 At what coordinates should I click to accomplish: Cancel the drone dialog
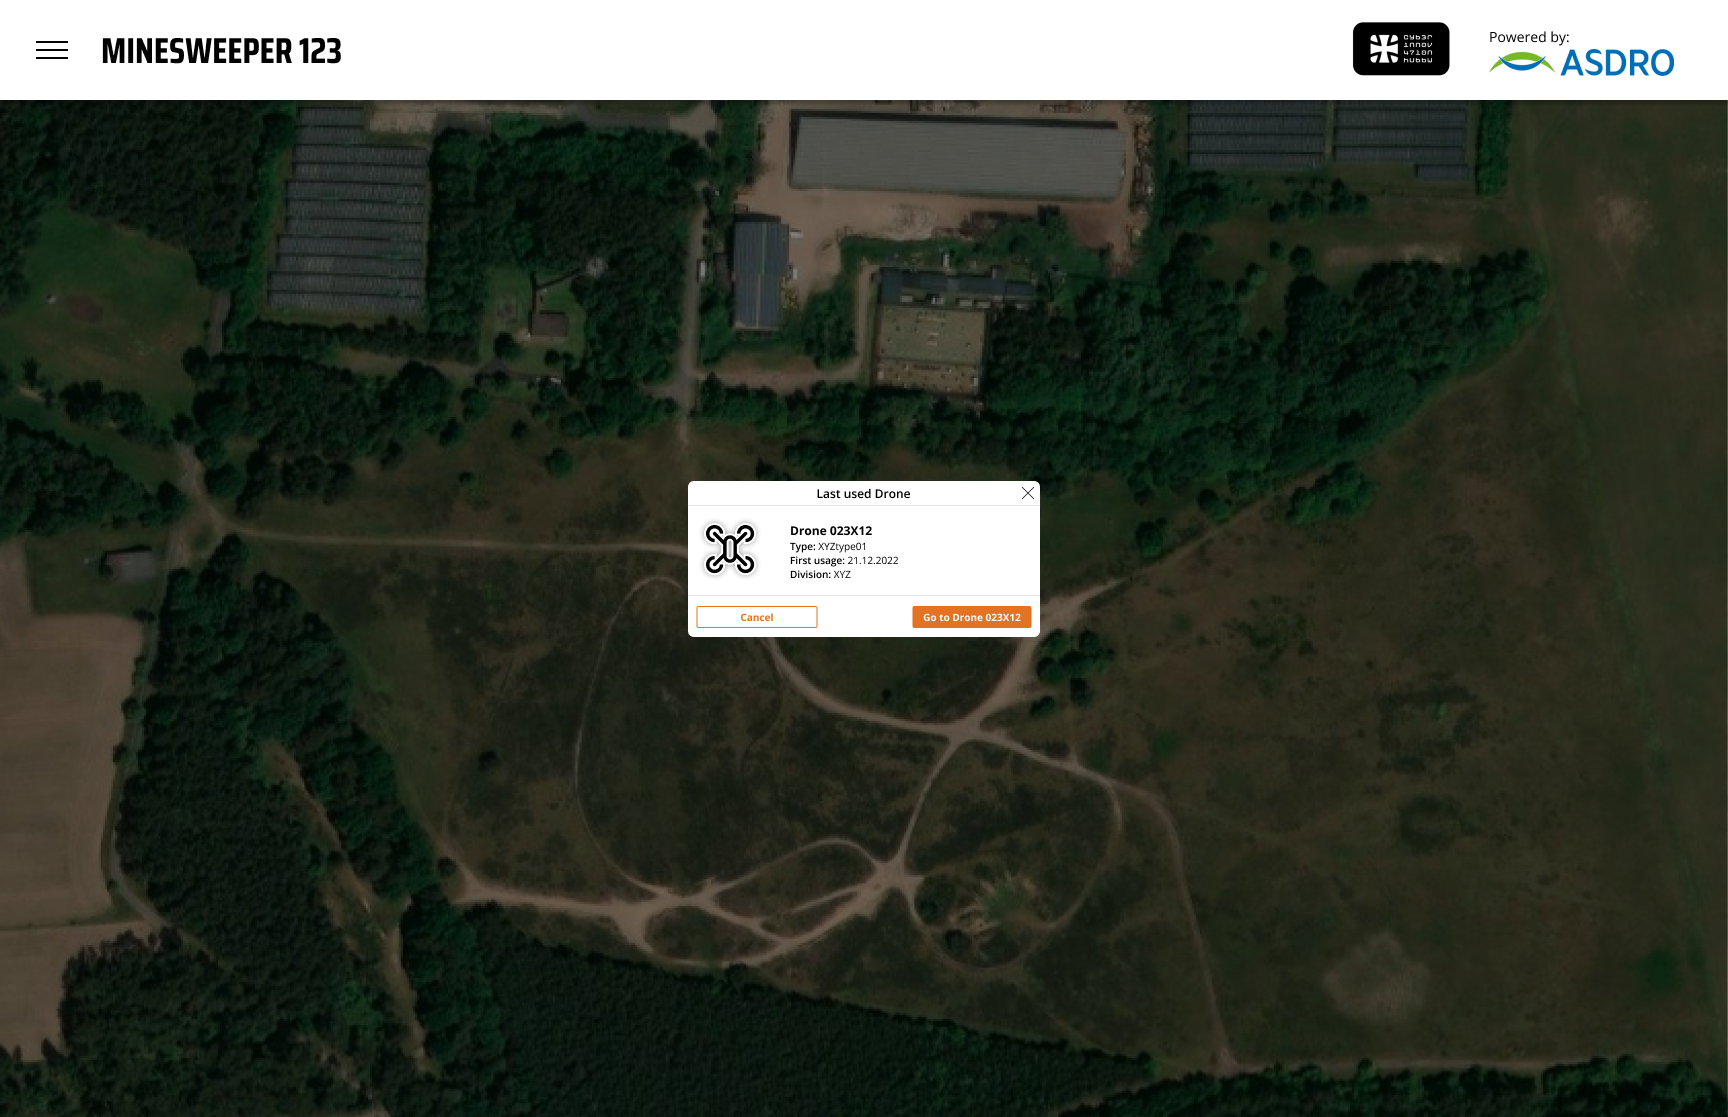tap(757, 617)
